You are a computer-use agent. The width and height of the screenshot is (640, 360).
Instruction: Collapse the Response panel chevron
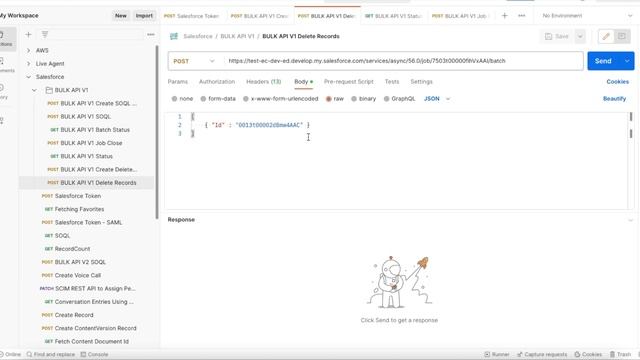tap(630, 220)
